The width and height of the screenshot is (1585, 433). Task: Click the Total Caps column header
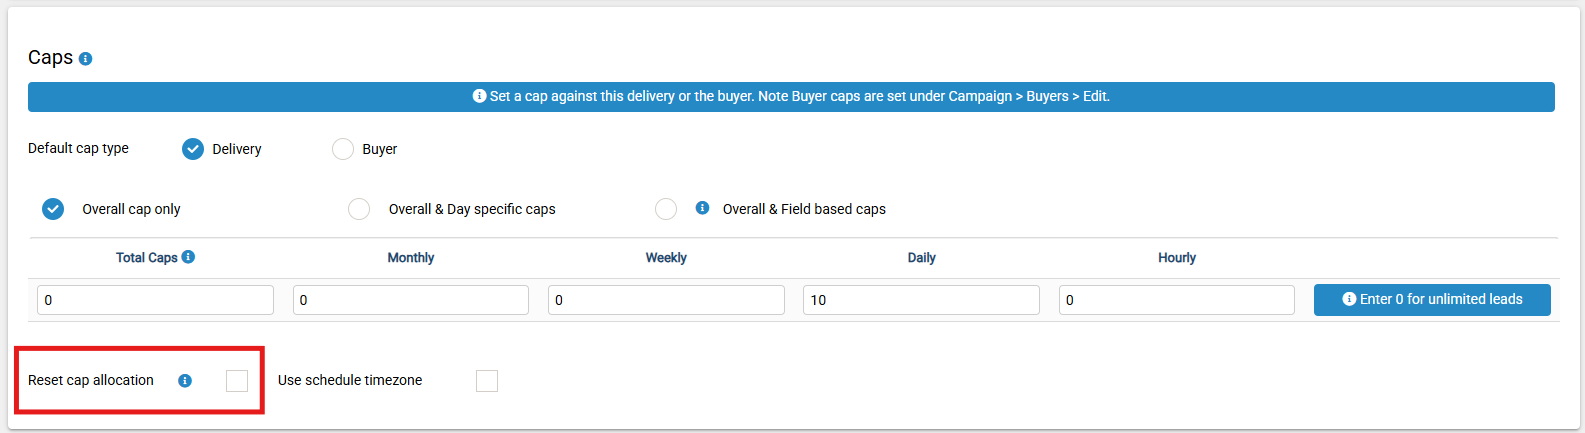pyautogui.click(x=147, y=258)
